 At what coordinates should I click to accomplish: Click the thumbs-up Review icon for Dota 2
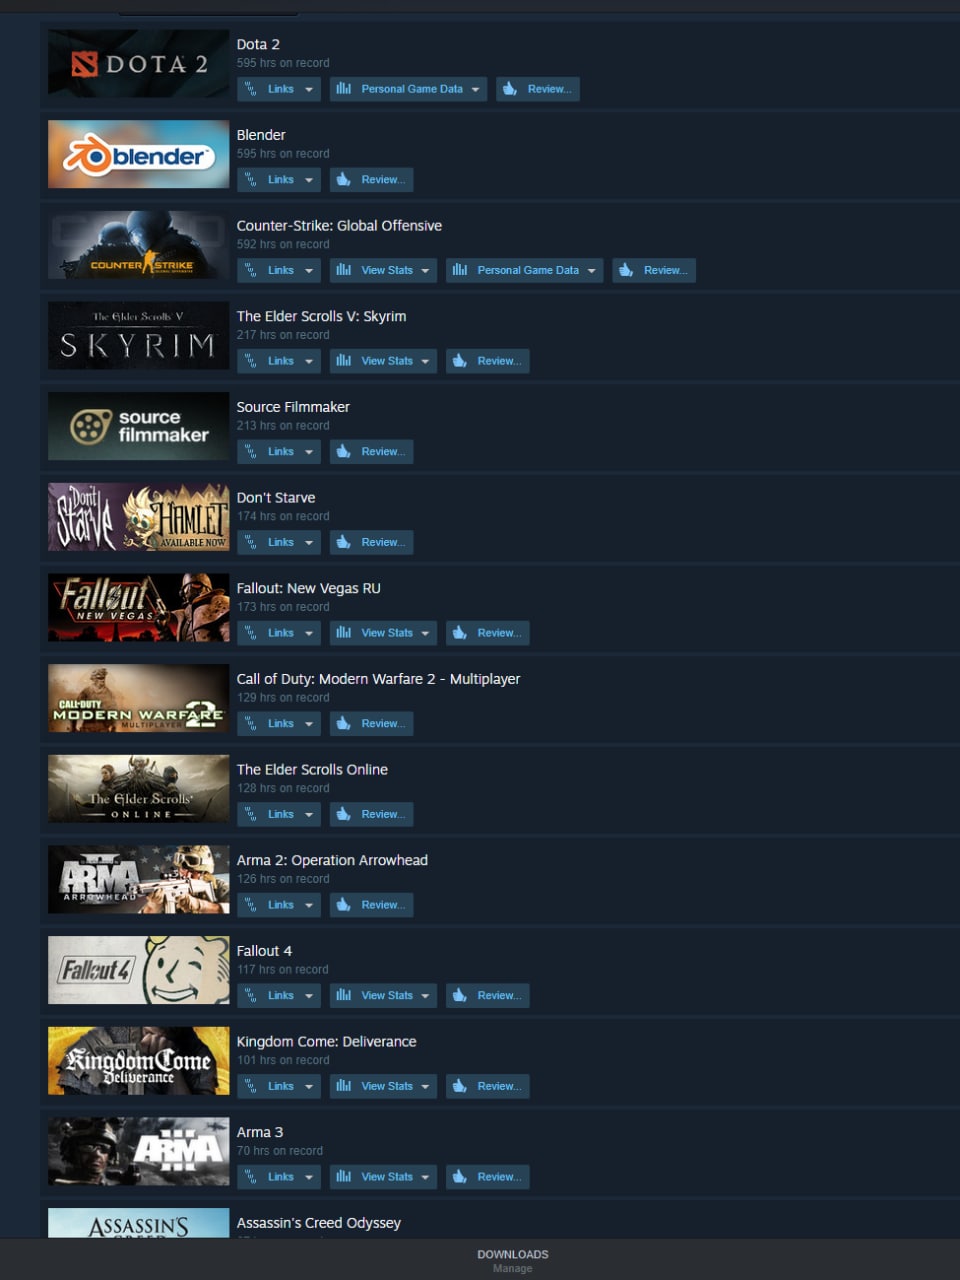[x=510, y=89]
